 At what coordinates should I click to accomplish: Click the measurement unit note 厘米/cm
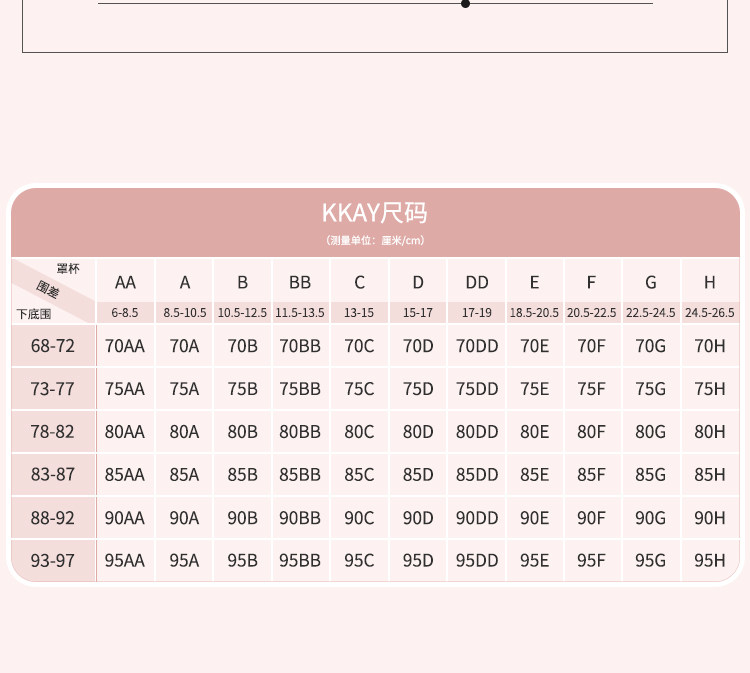click(375, 240)
